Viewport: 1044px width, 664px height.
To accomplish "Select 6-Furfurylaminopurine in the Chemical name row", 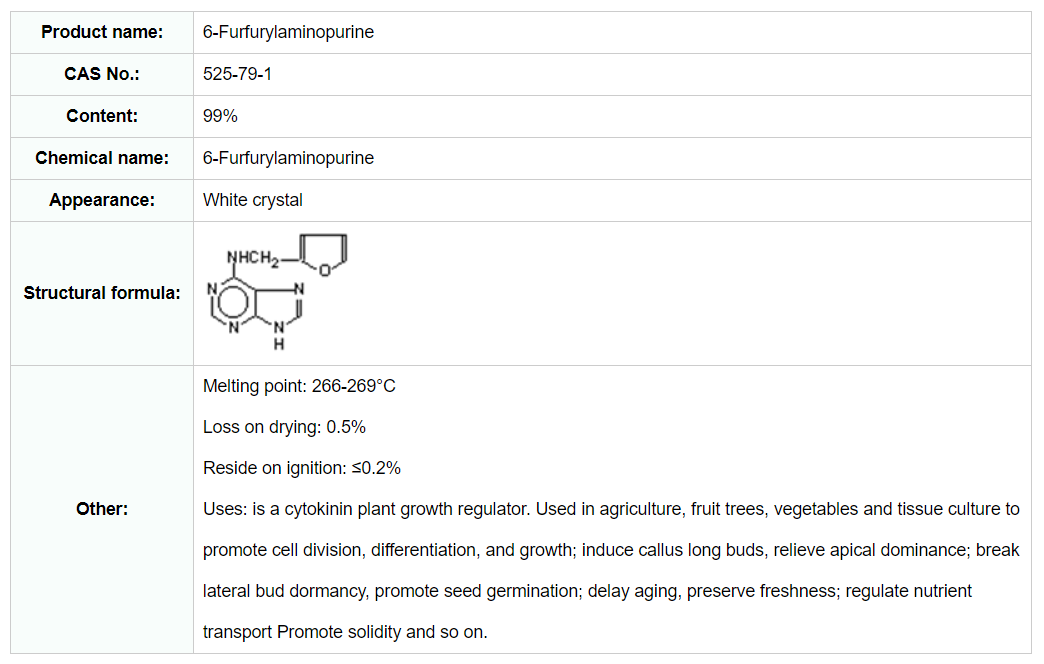I will pos(288,158).
